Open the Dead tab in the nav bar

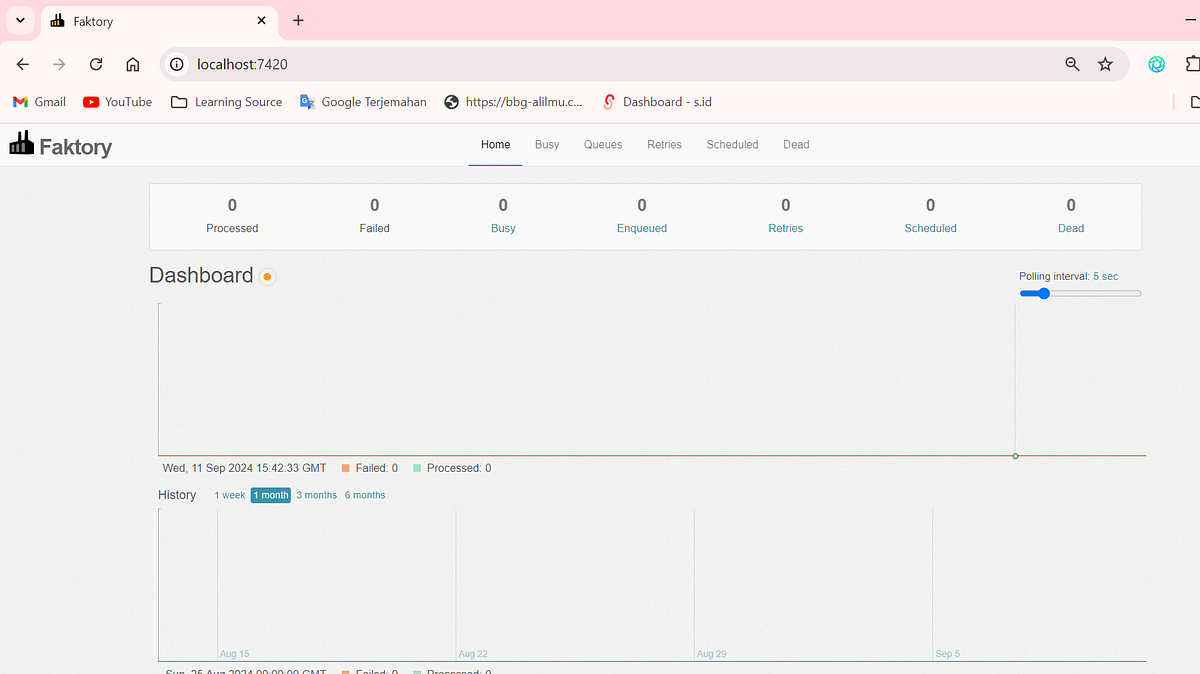tap(796, 145)
